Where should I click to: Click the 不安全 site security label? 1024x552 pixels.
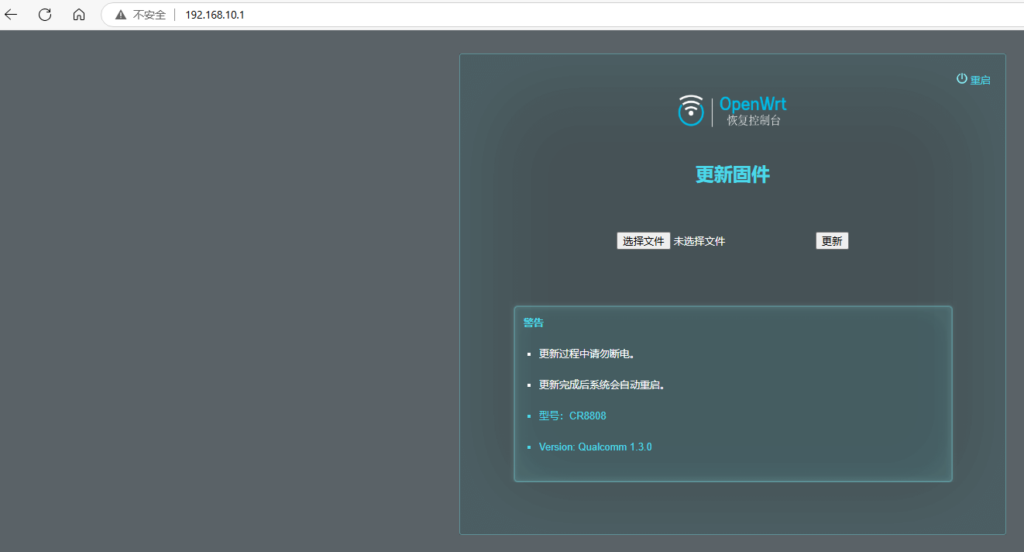(149, 15)
